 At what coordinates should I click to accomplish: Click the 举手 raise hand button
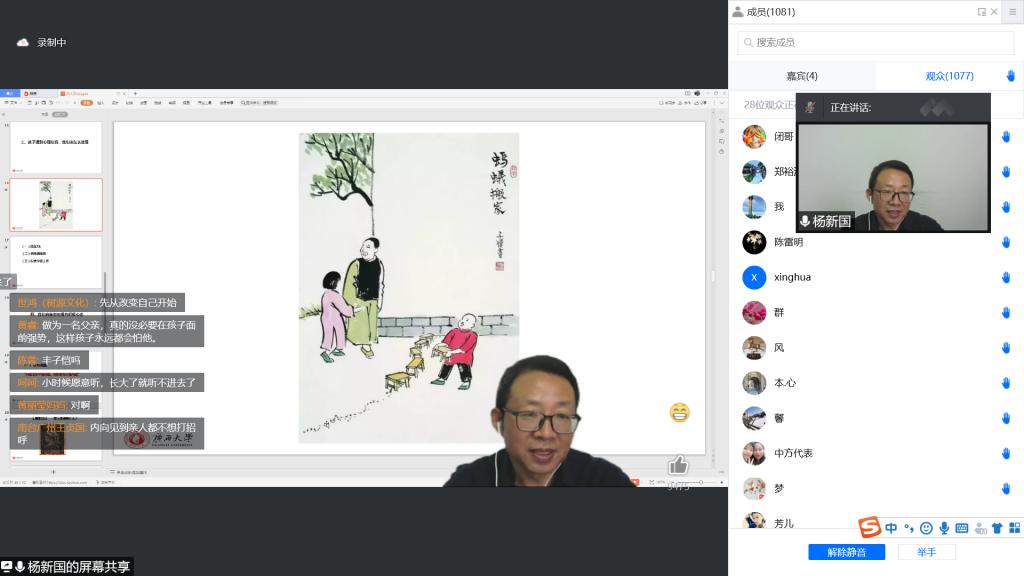coord(926,552)
